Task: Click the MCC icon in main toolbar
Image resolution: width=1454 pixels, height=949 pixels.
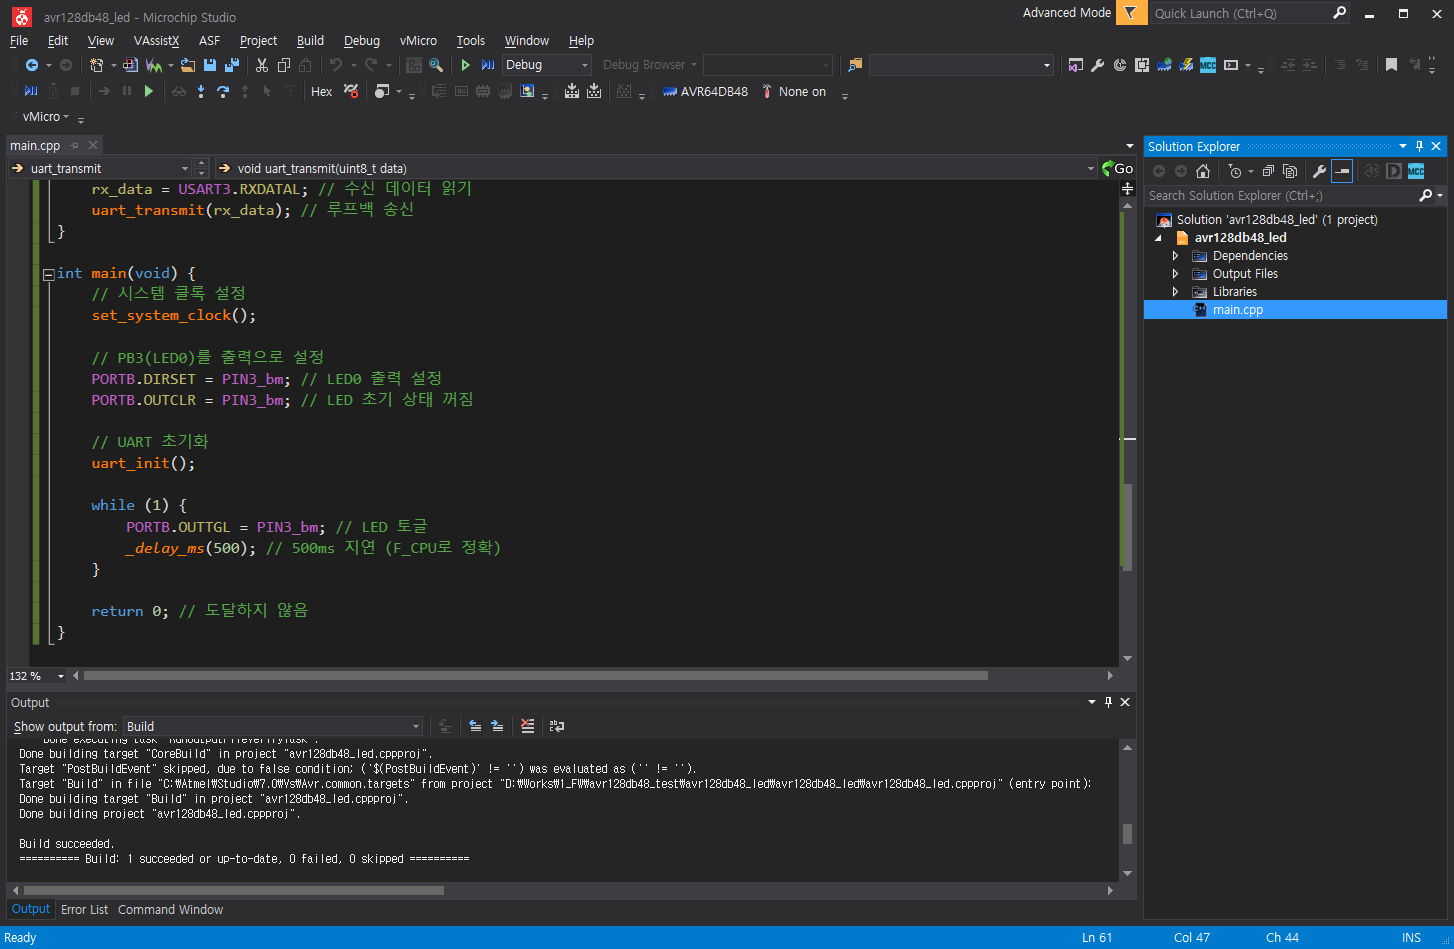Action: pyautogui.click(x=1208, y=65)
